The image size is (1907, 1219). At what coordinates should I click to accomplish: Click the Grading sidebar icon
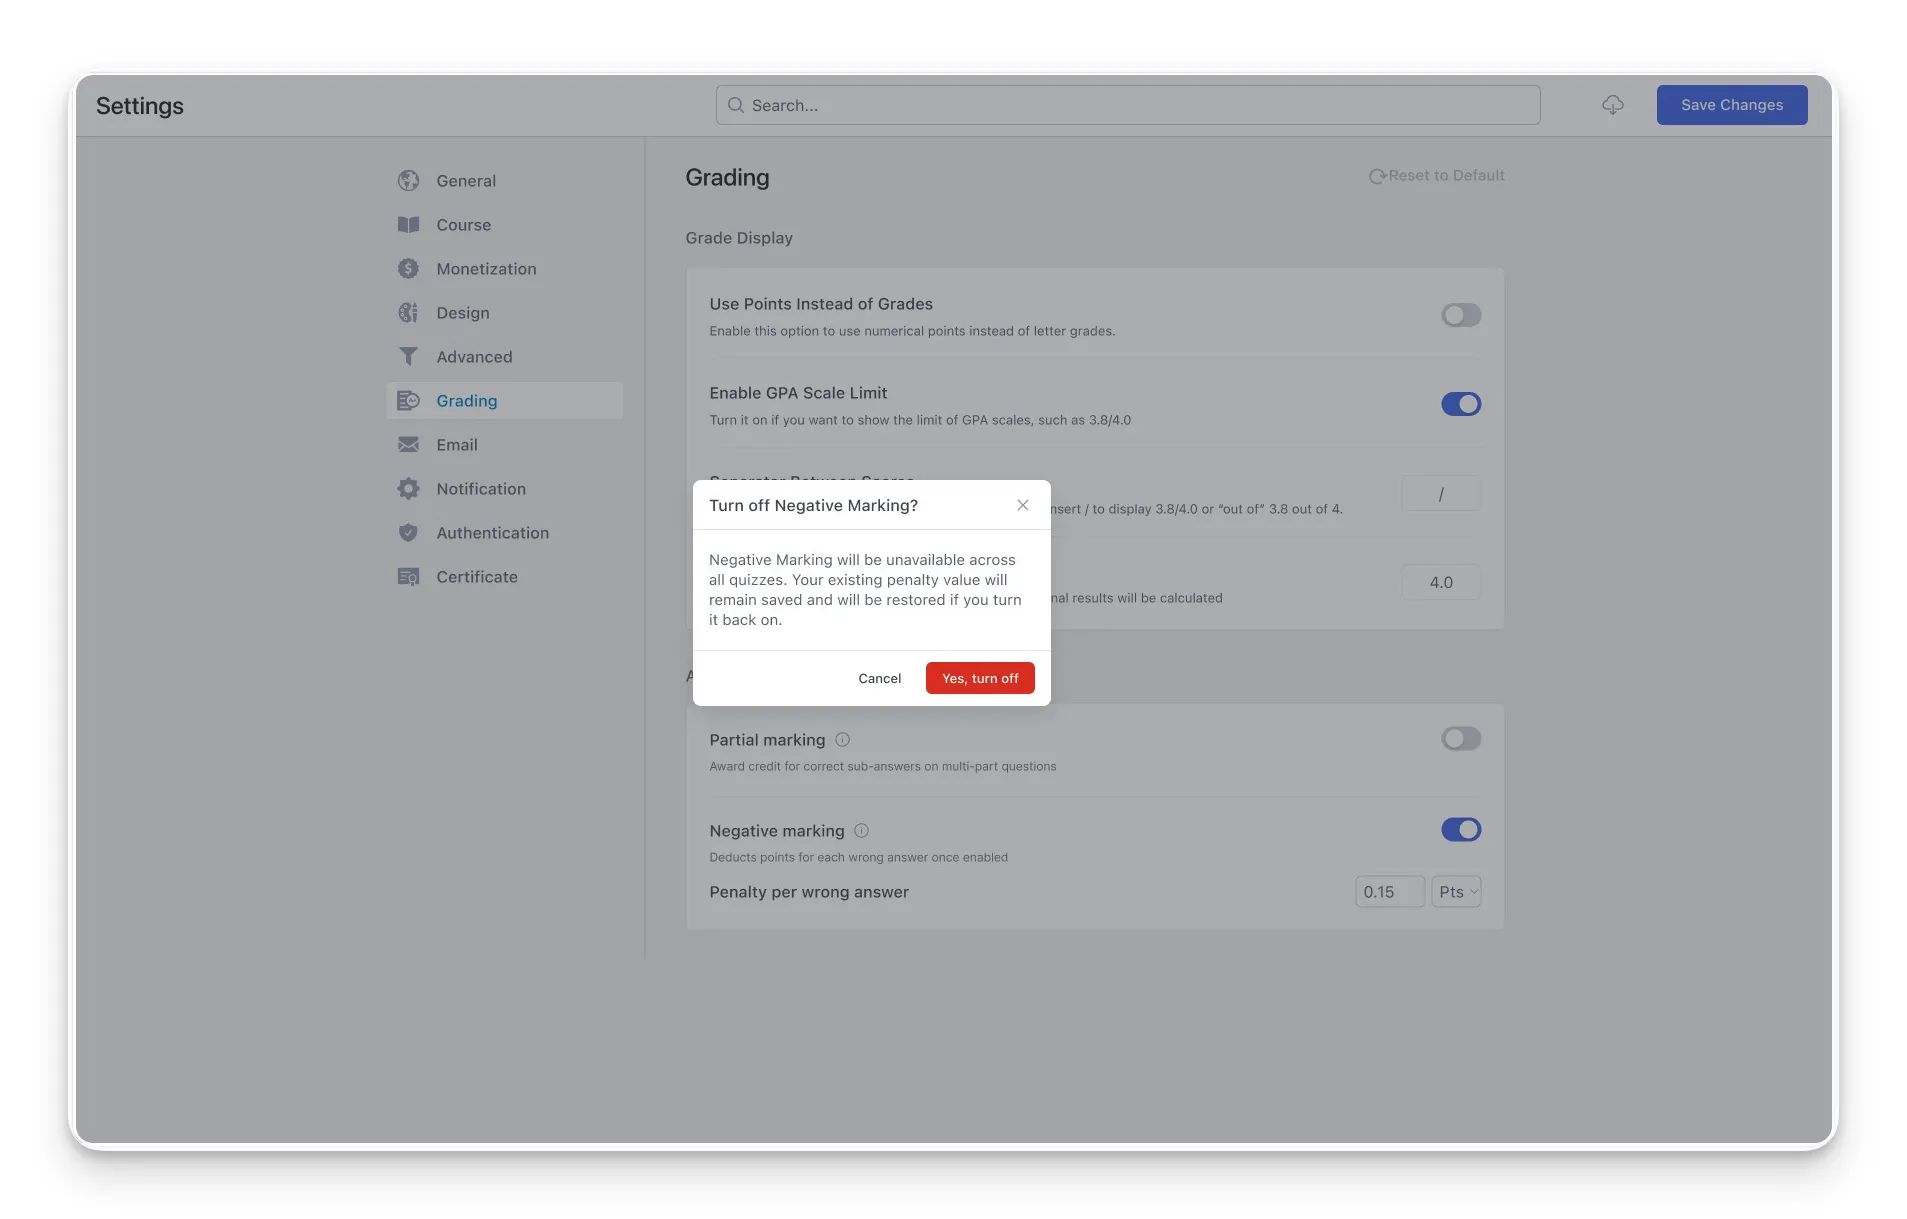(x=408, y=401)
